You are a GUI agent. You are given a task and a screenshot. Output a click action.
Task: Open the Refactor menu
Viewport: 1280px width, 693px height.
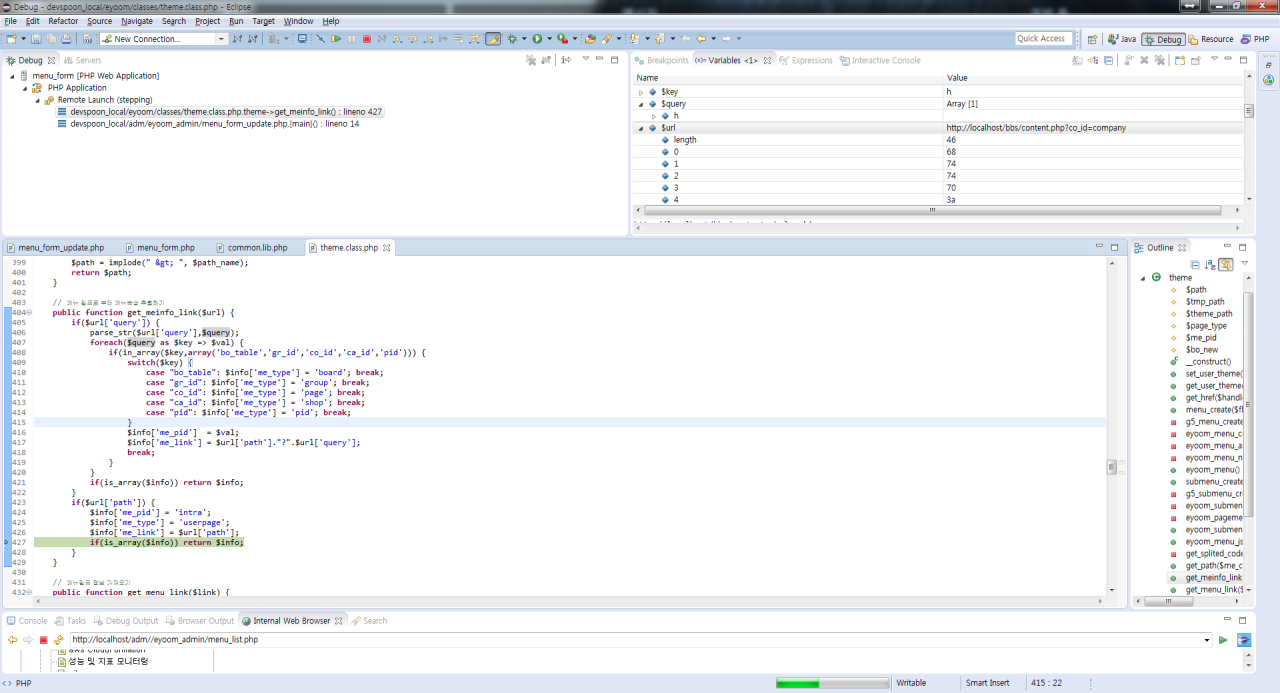(x=63, y=21)
